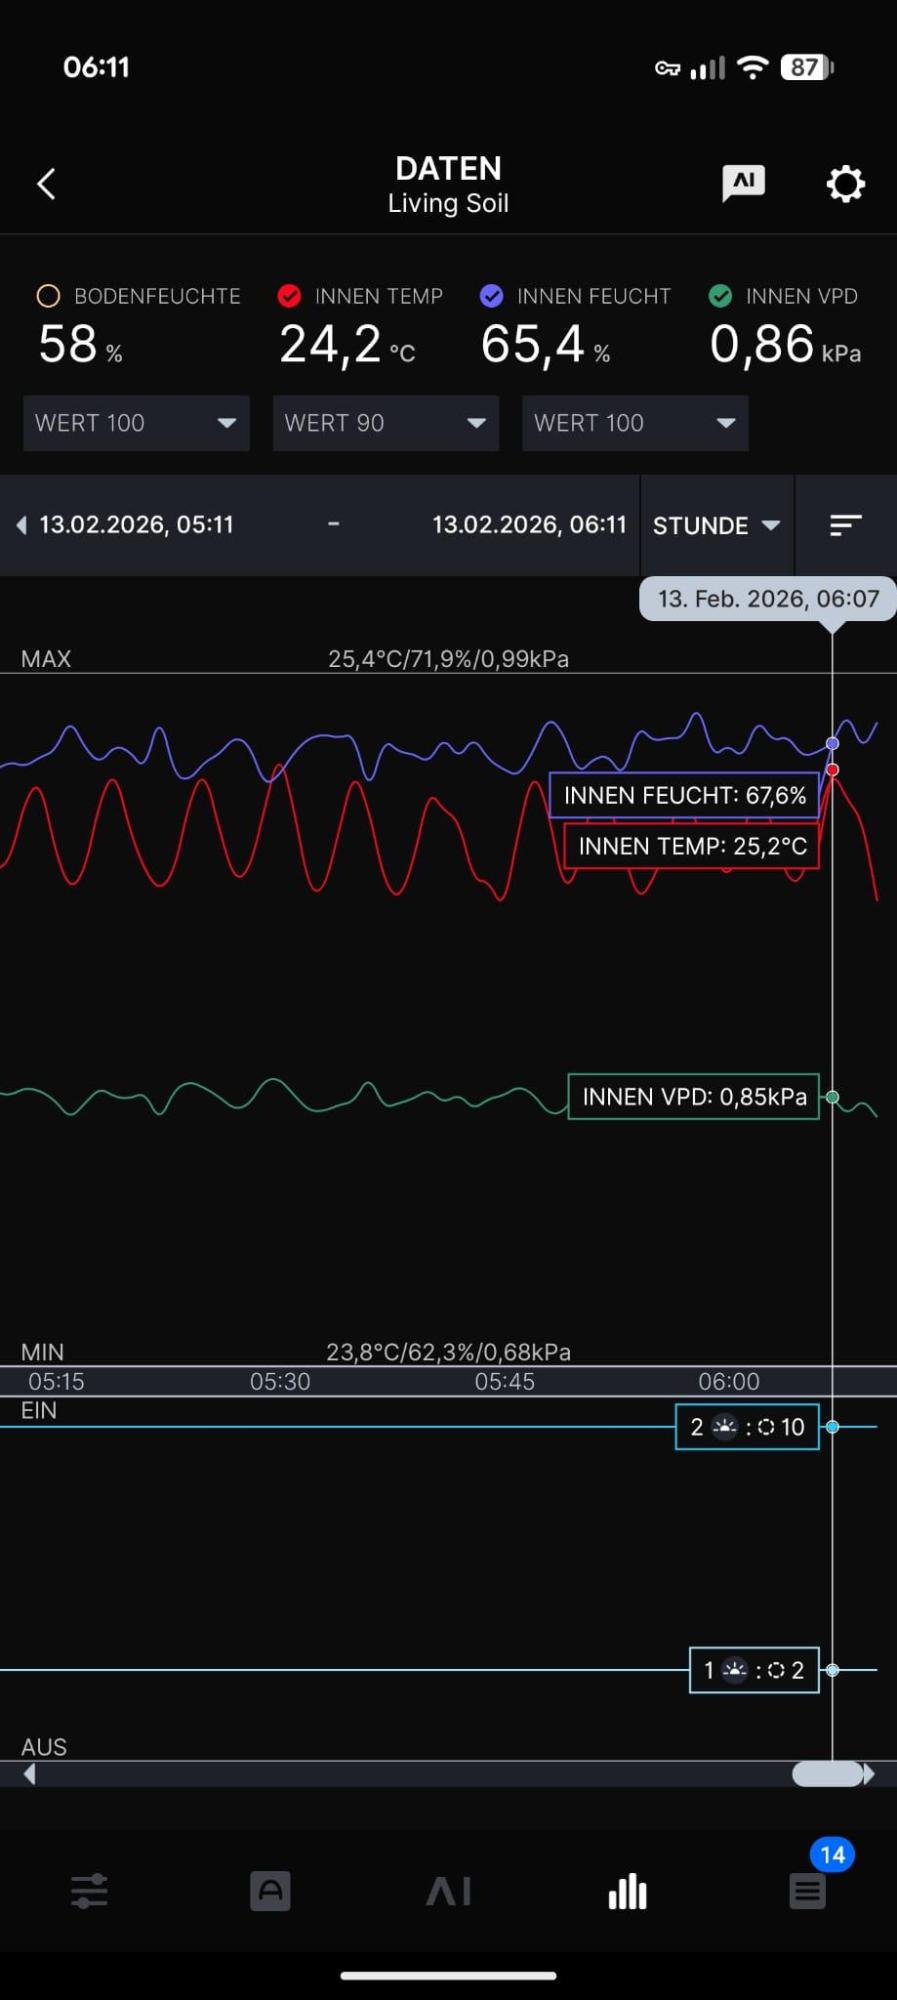Expand the Bodenfeuchte WERT 100 dropdown
The width and height of the screenshot is (897, 2000).
point(136,423)
